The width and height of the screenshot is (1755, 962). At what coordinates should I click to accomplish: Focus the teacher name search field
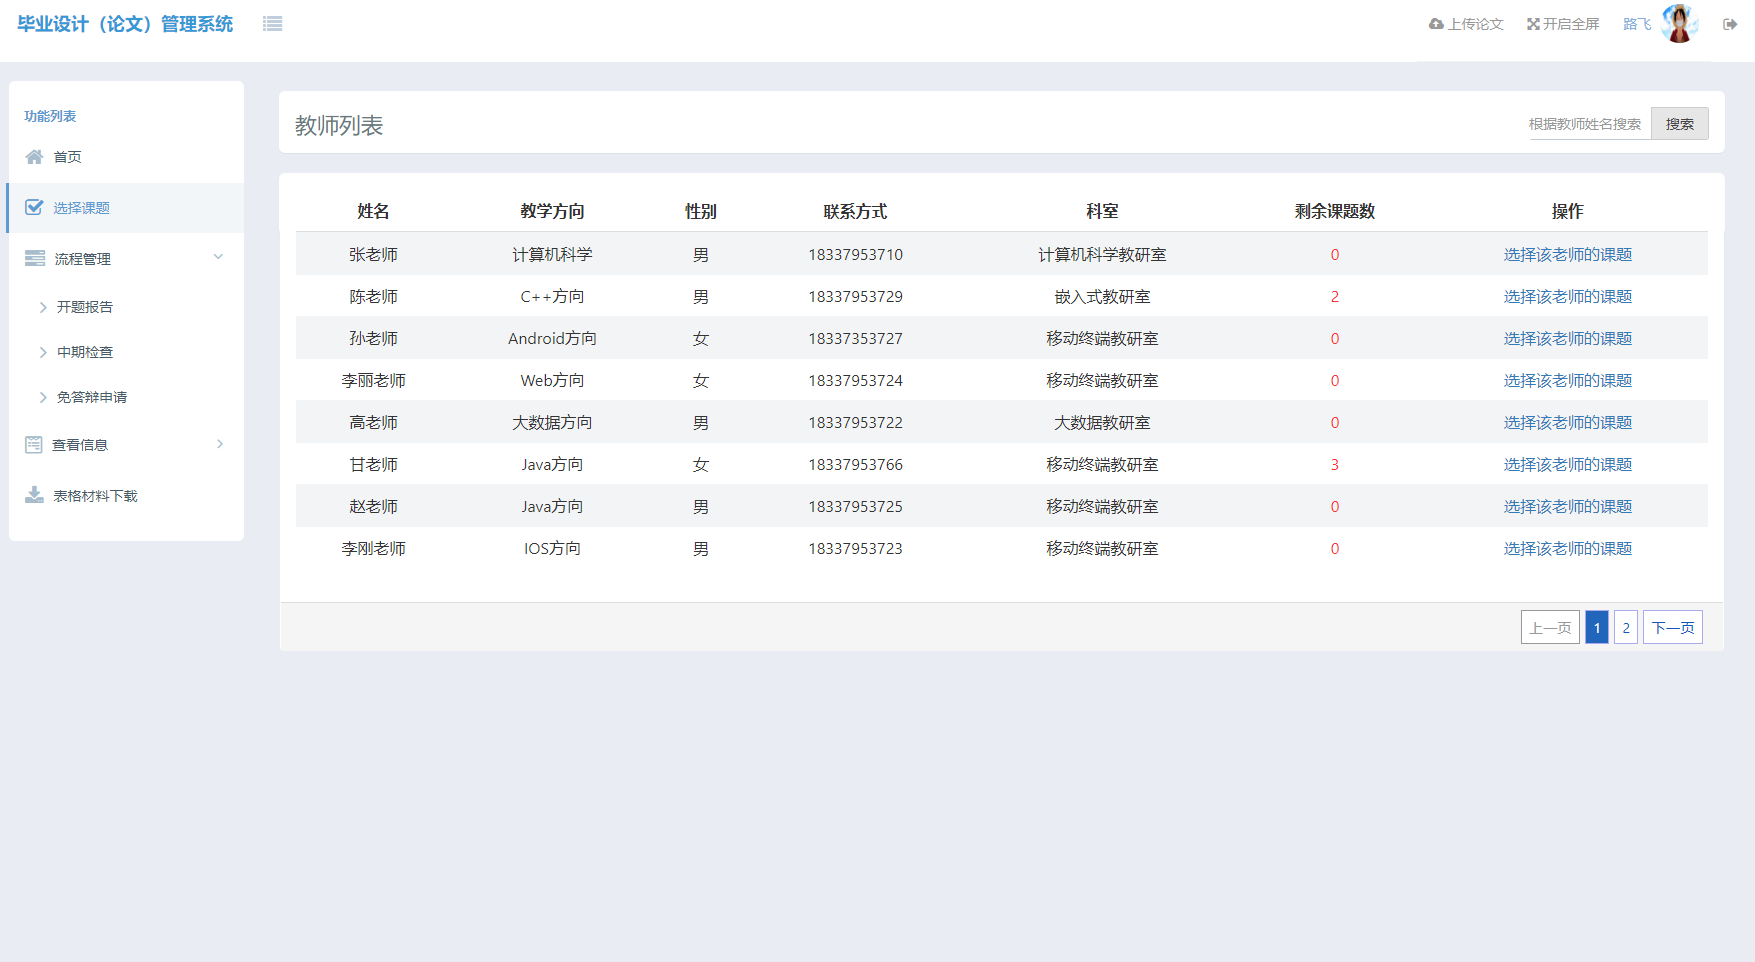point(1586,124)
